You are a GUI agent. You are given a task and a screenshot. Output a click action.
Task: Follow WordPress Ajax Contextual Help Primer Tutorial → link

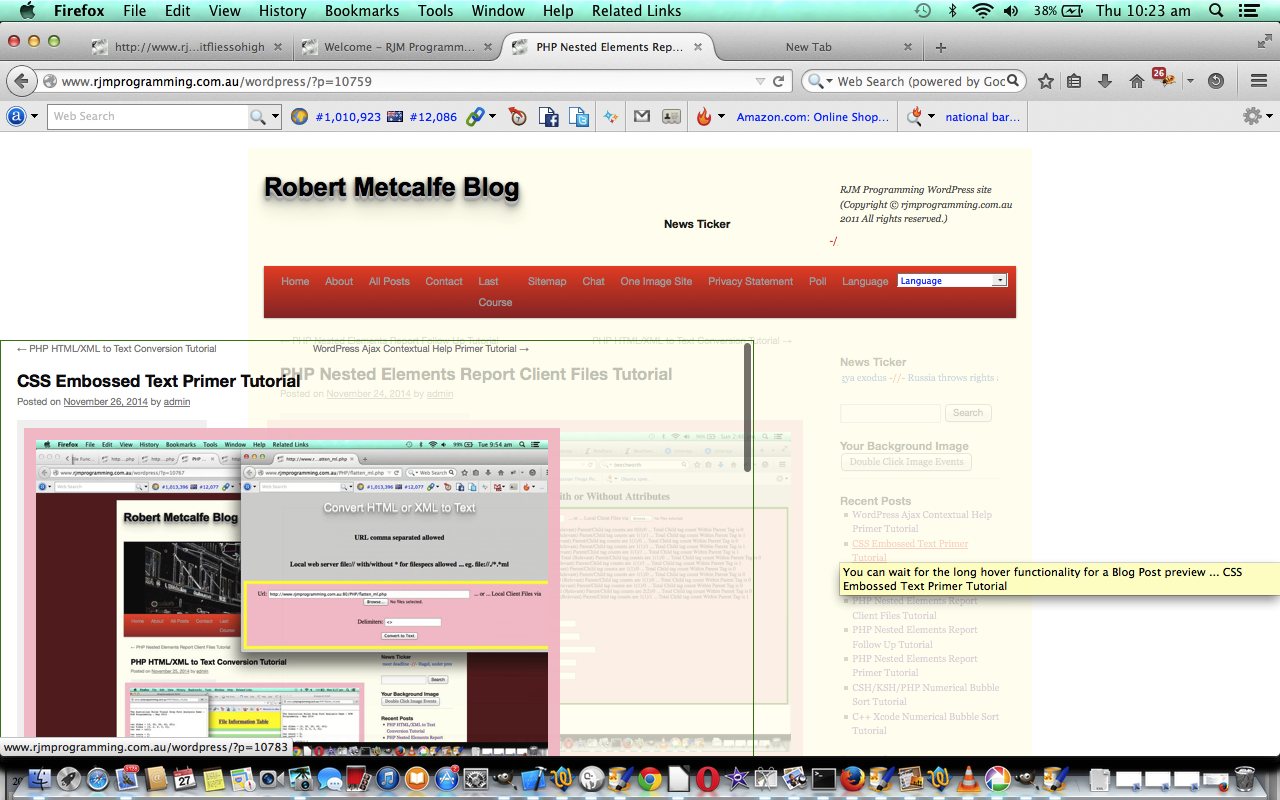click(421, 349)
